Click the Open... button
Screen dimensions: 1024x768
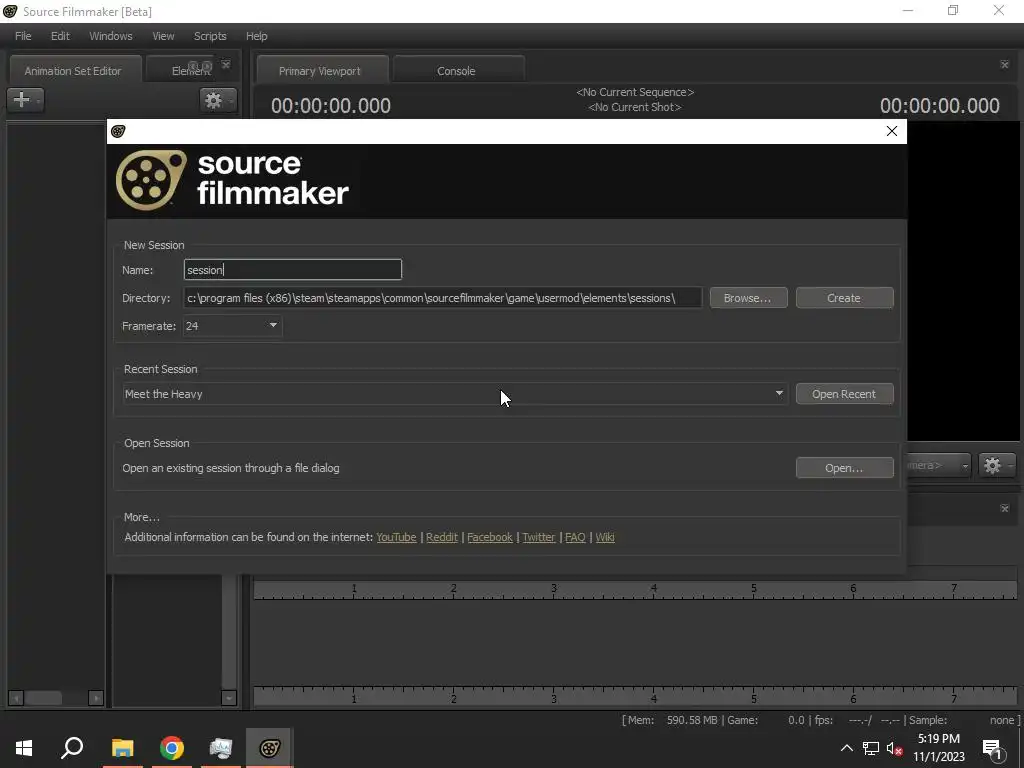844,468
